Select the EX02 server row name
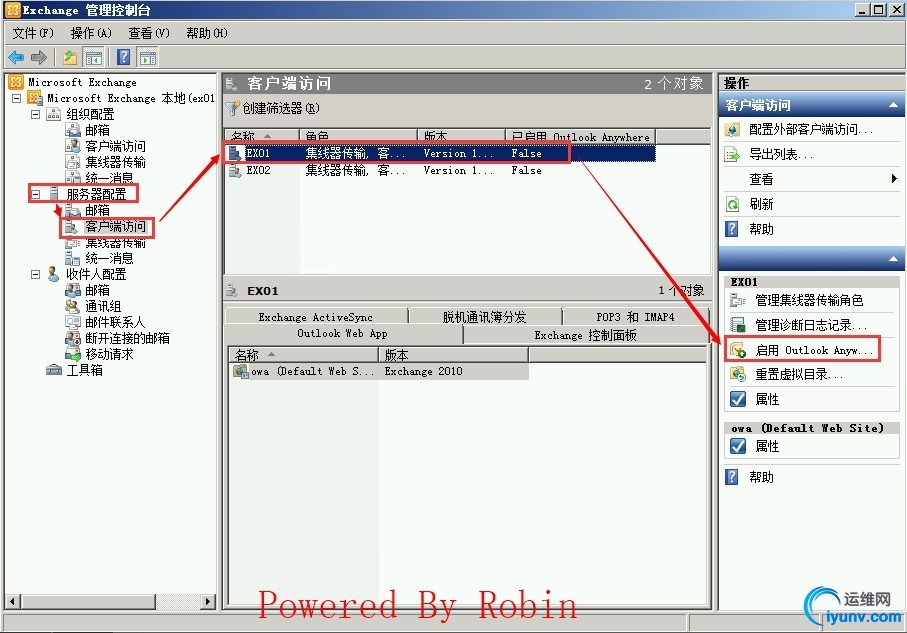 pos(258,171)
